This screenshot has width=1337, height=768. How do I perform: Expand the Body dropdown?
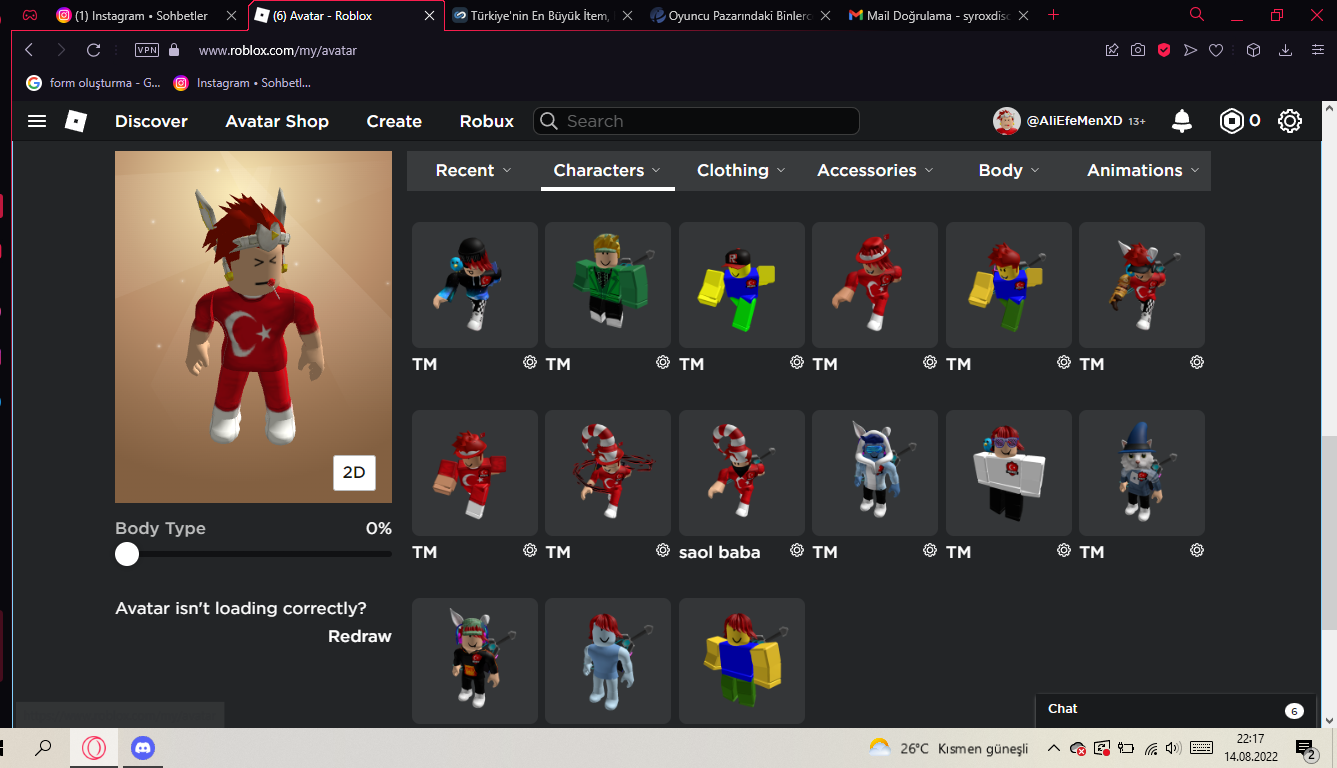tap(1009, 170)
